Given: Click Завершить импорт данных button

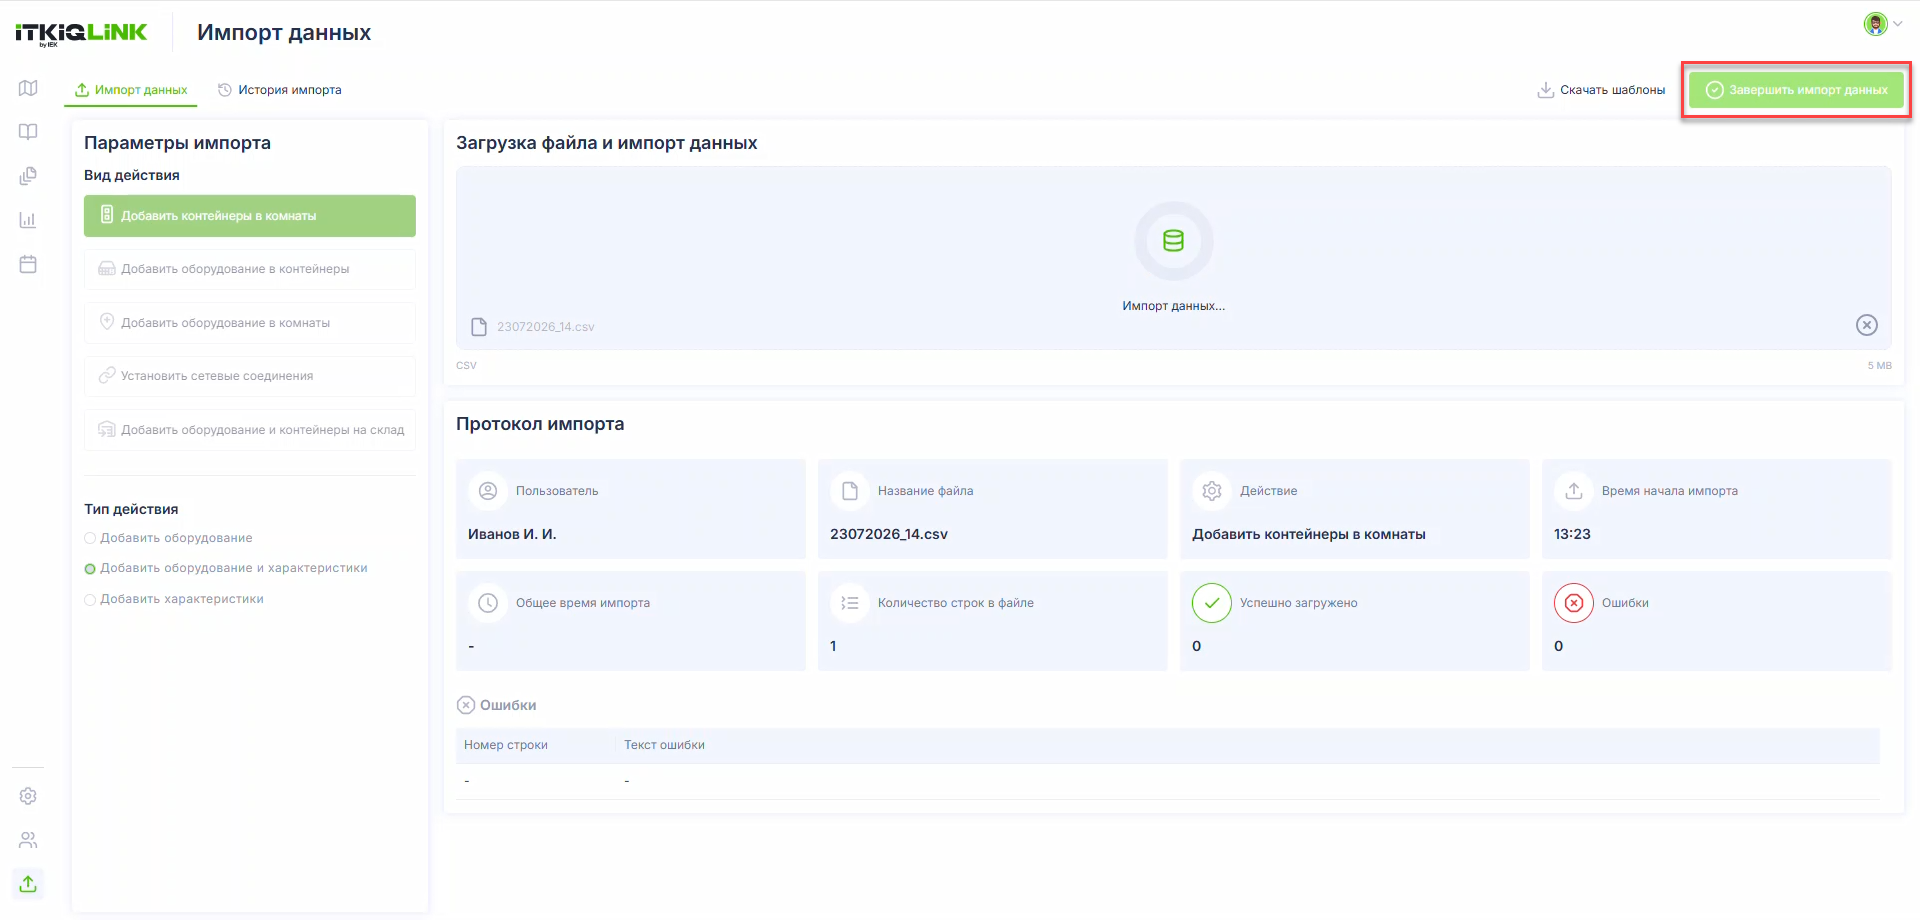Looking at the screenshot, I should [x=1796, y=90].
